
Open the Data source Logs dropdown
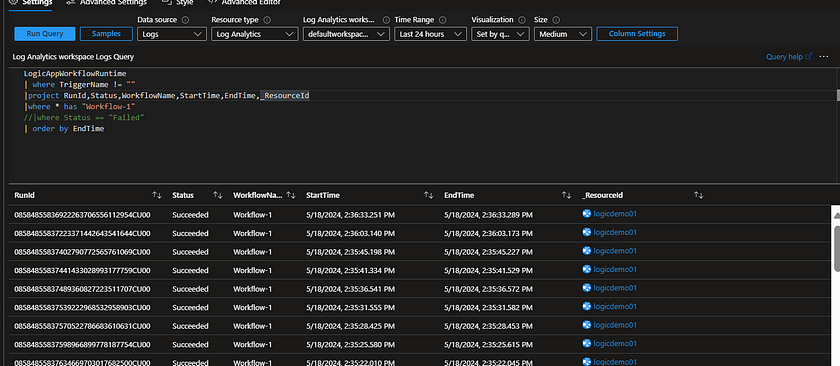172,34
